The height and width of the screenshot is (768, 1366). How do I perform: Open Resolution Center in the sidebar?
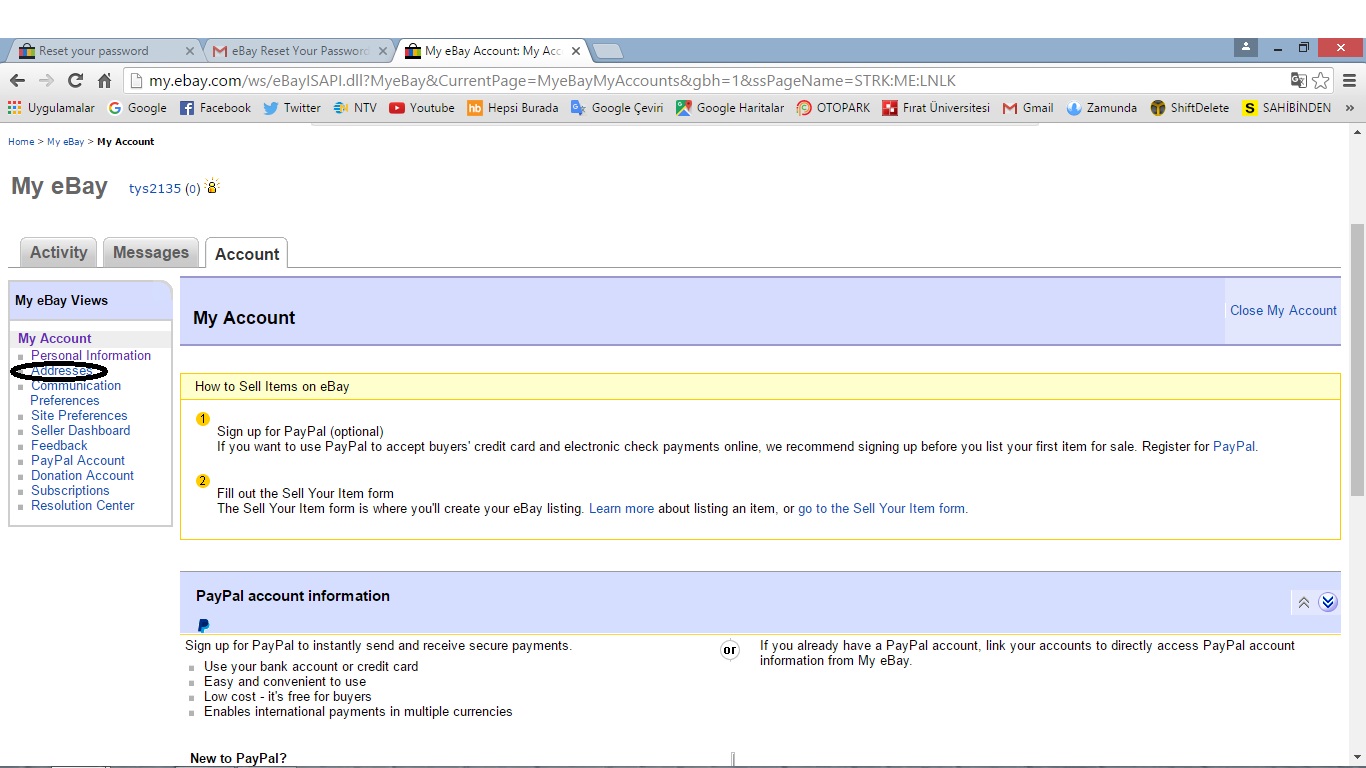click(x=82, y=506)
